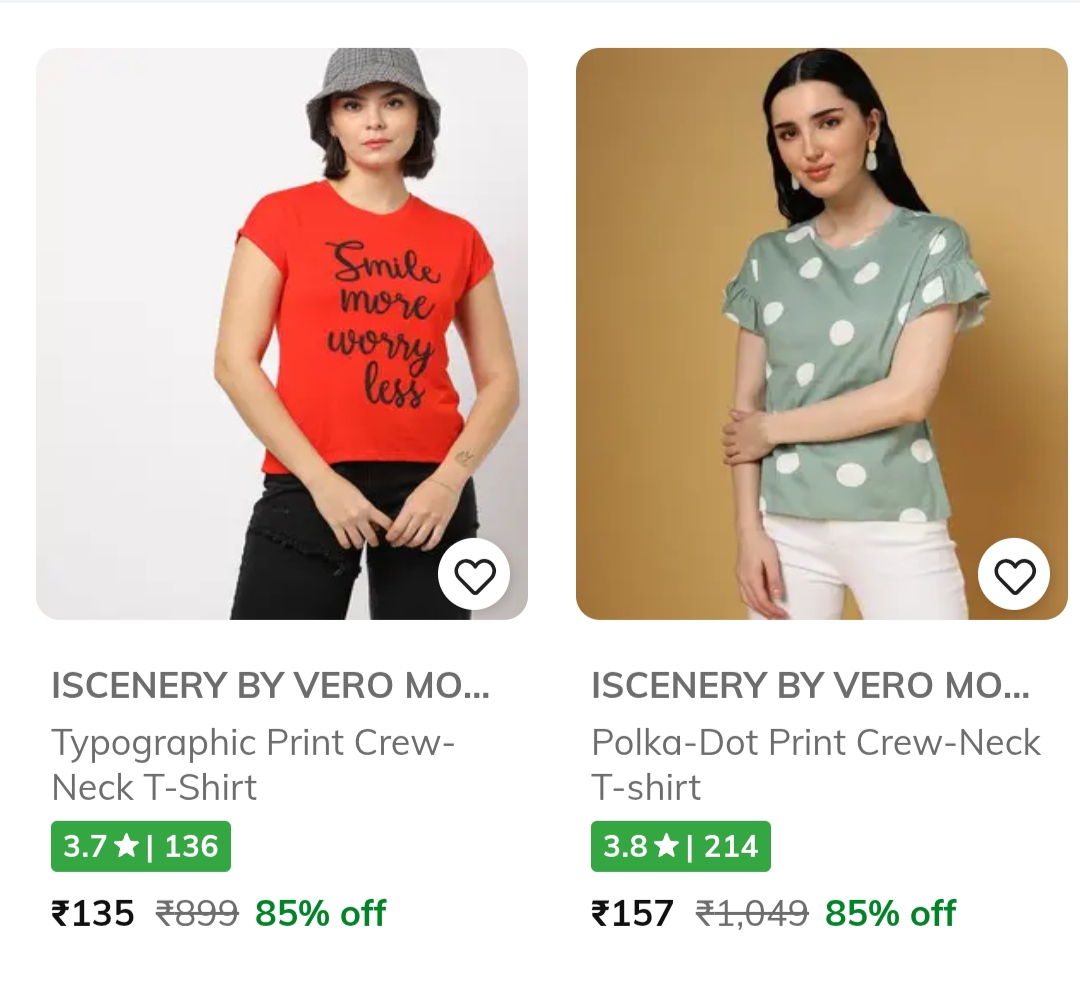Image resolution: width=1080 pixels, height=983 pixels.
Task: Wishlist the red Typographic Print T-Shirt
Action: pos(474,575)
